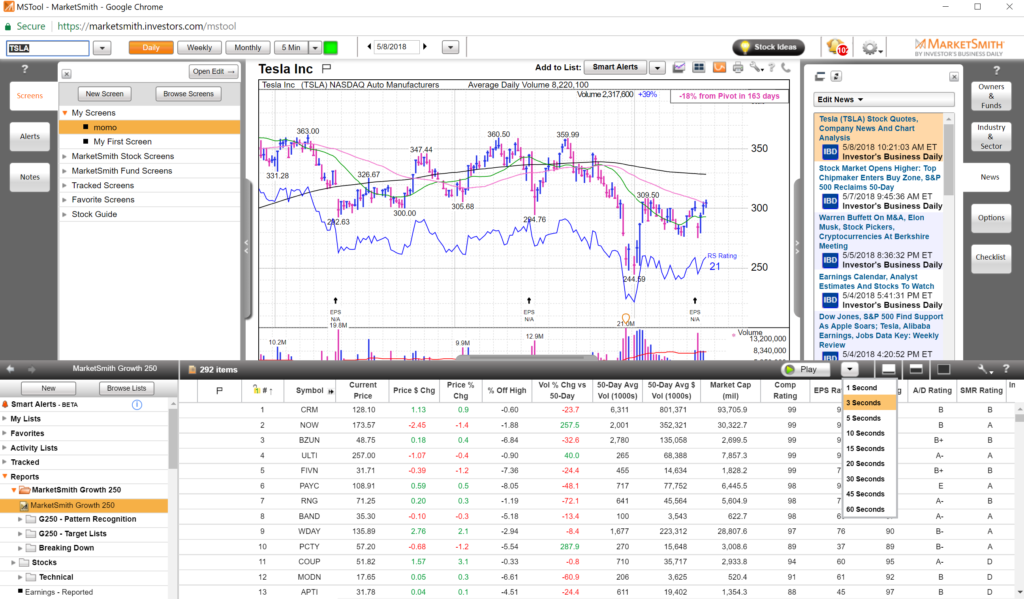Click the back arrow in list panel header

click(10, 369)
